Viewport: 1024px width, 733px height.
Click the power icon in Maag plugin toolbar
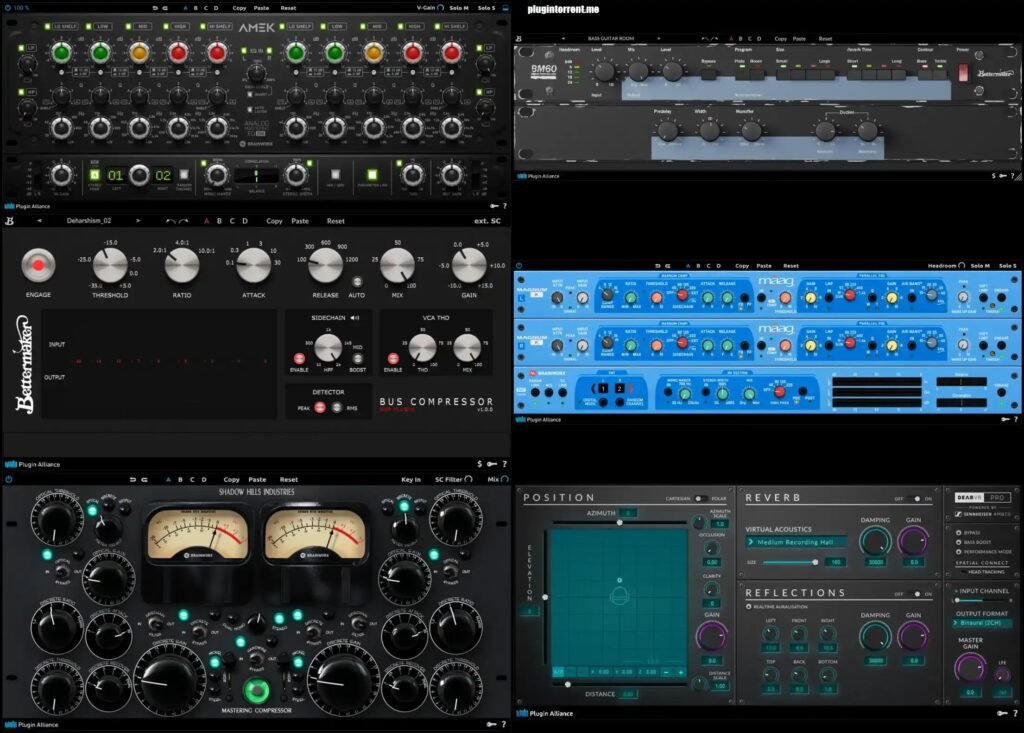coord(519,266)
